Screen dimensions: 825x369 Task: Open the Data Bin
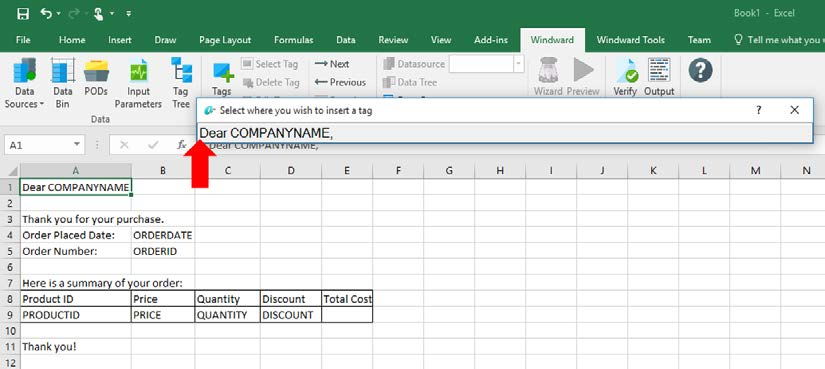coord(63,83)
